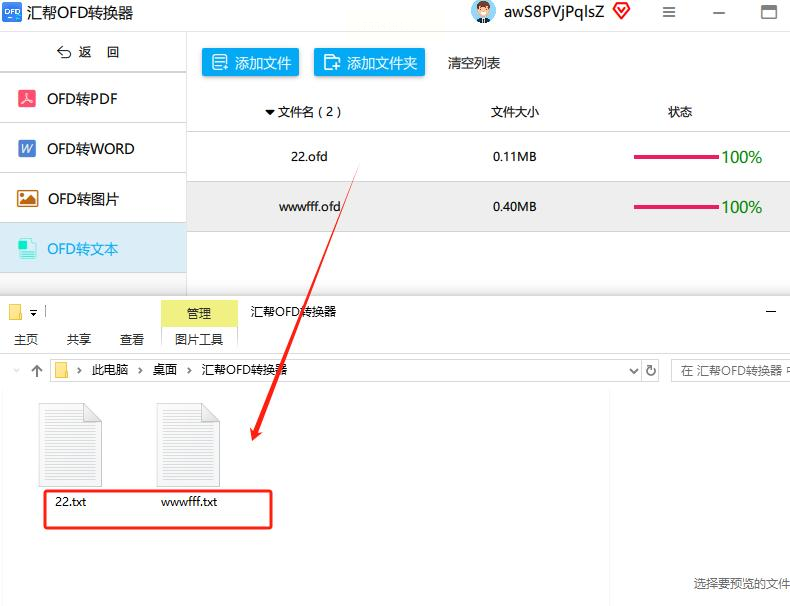Click the 添加文件夹 button
790x606 pixels.
tap(369, 62)
